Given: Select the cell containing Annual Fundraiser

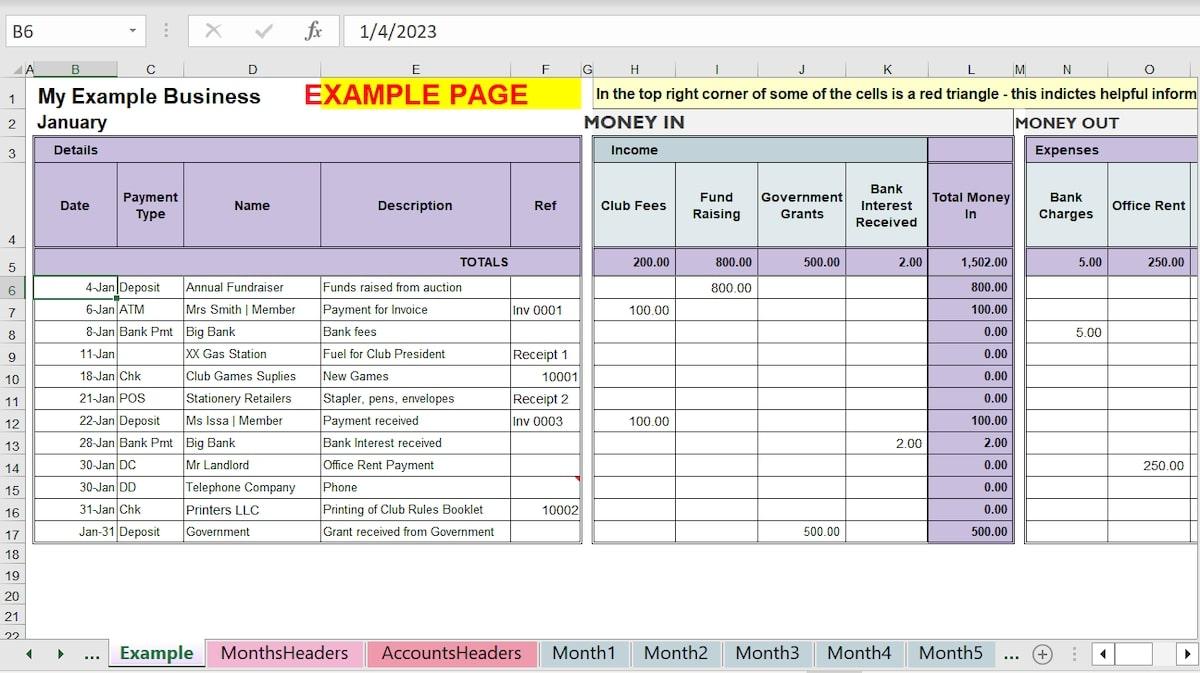Looking at the screenshot, I should (x=251, y=287).
